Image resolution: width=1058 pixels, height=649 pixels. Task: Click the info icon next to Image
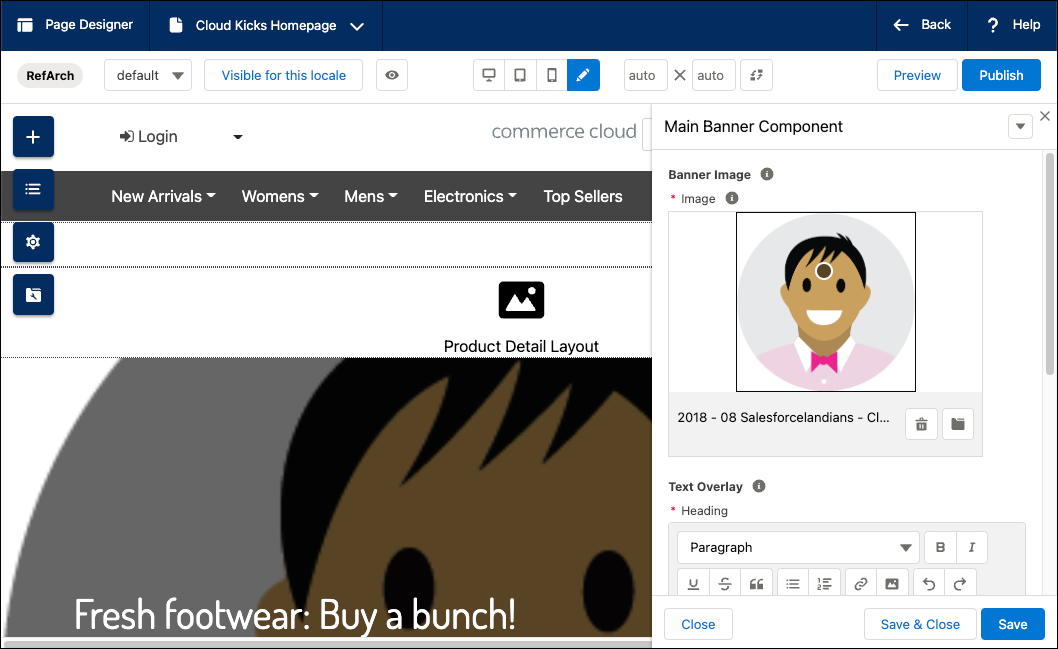pyautogui.click(x=731, y=198)
